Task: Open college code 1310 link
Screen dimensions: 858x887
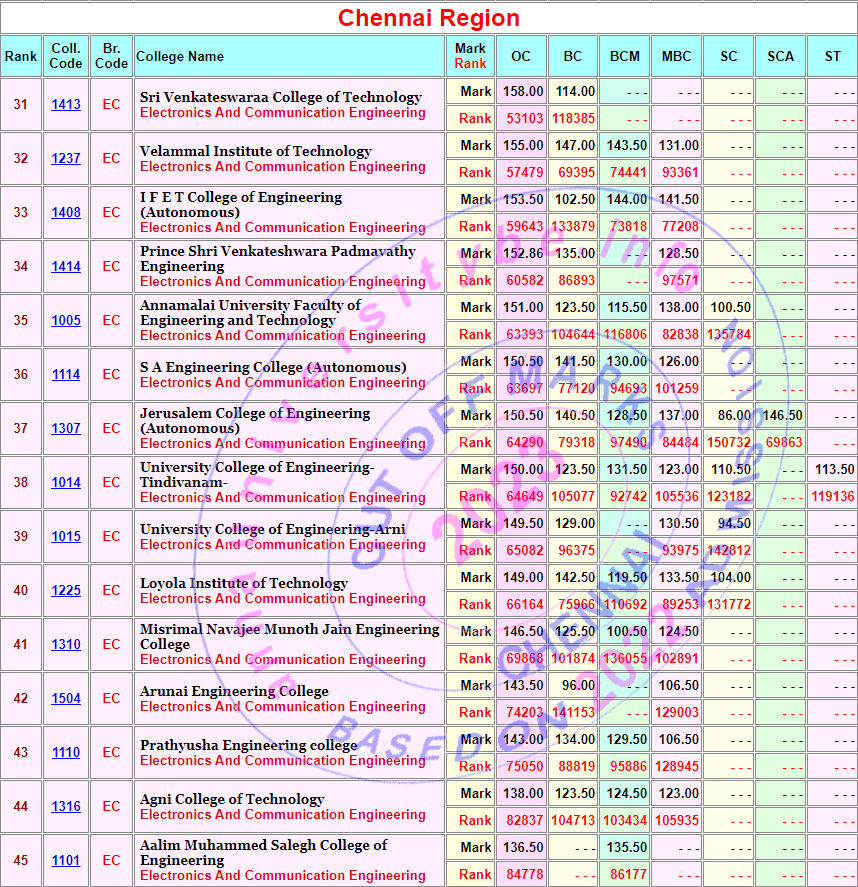Action: click(x=66, y=645)
